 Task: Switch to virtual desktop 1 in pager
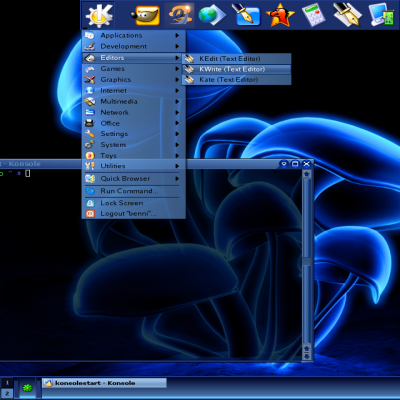[x=7, y=382]
